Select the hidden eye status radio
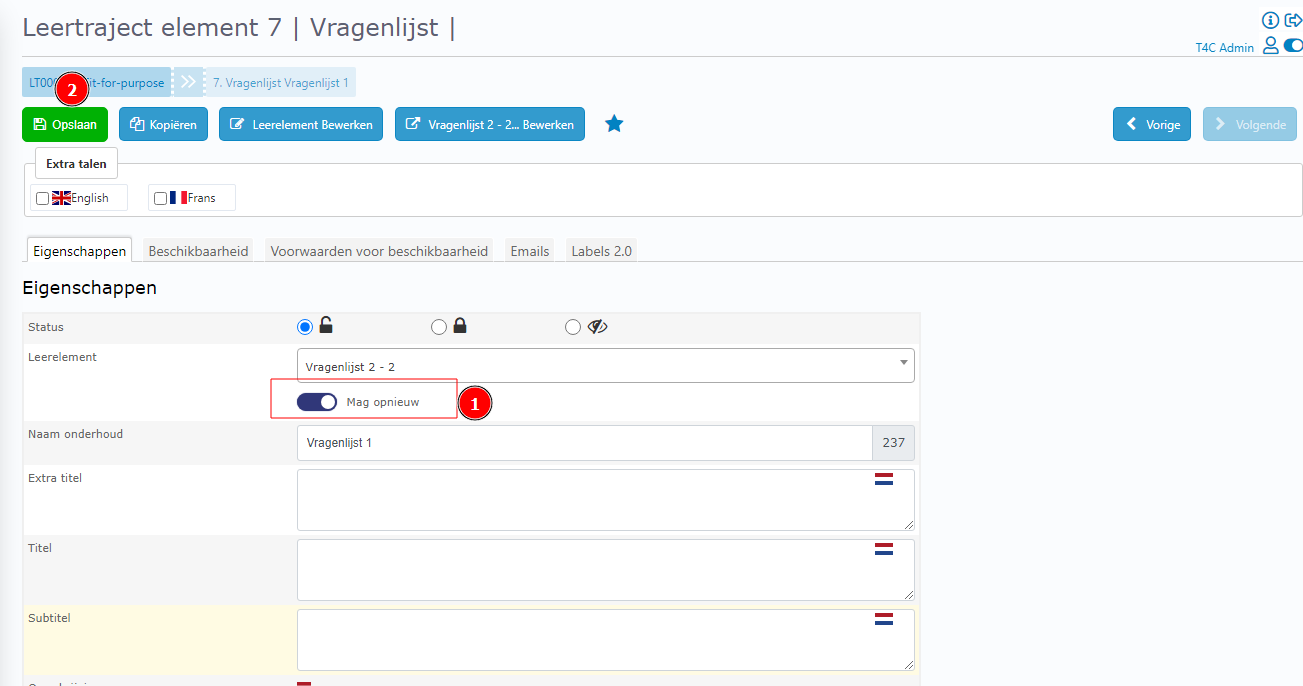 [572, 327]
